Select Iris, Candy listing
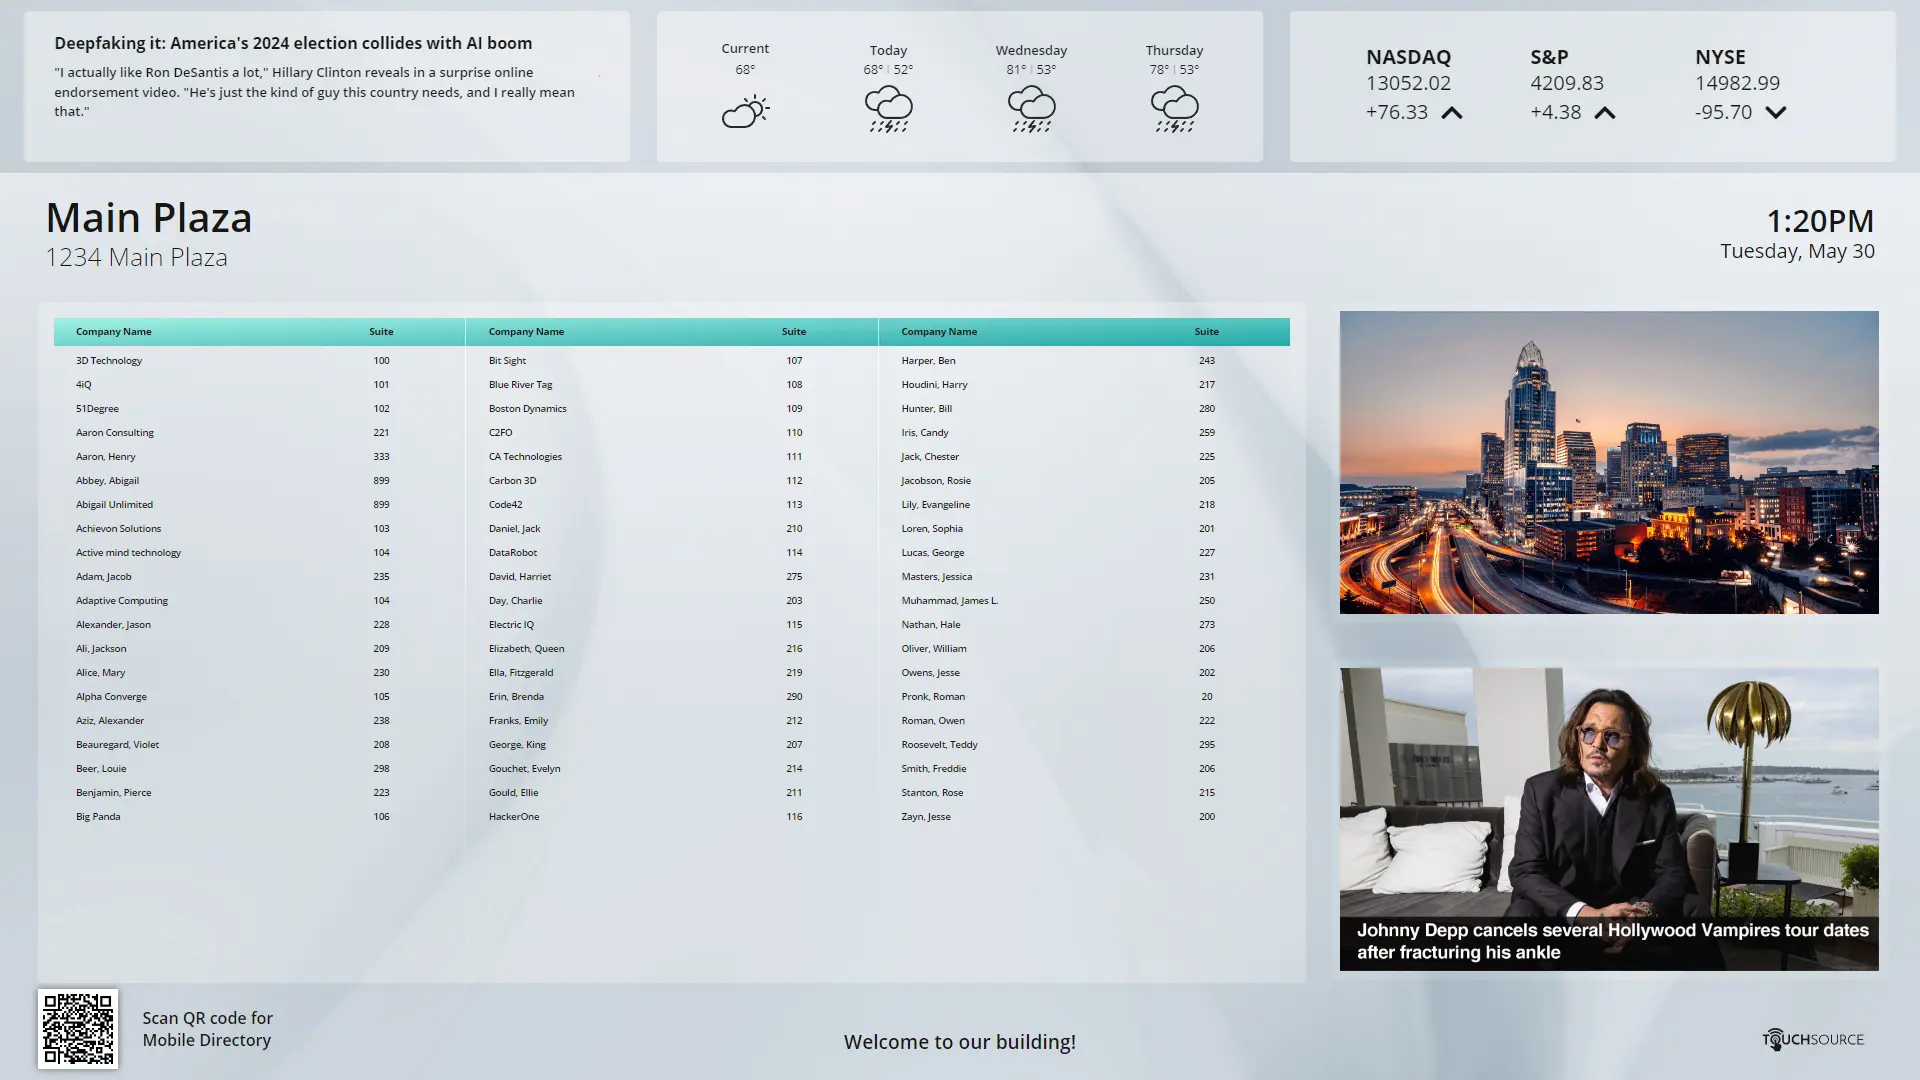 (1084, 433)
